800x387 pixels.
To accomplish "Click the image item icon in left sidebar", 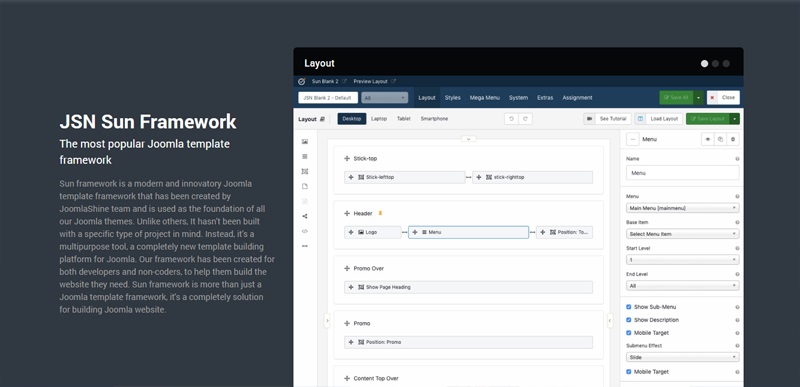I will [x=305, y=141].
